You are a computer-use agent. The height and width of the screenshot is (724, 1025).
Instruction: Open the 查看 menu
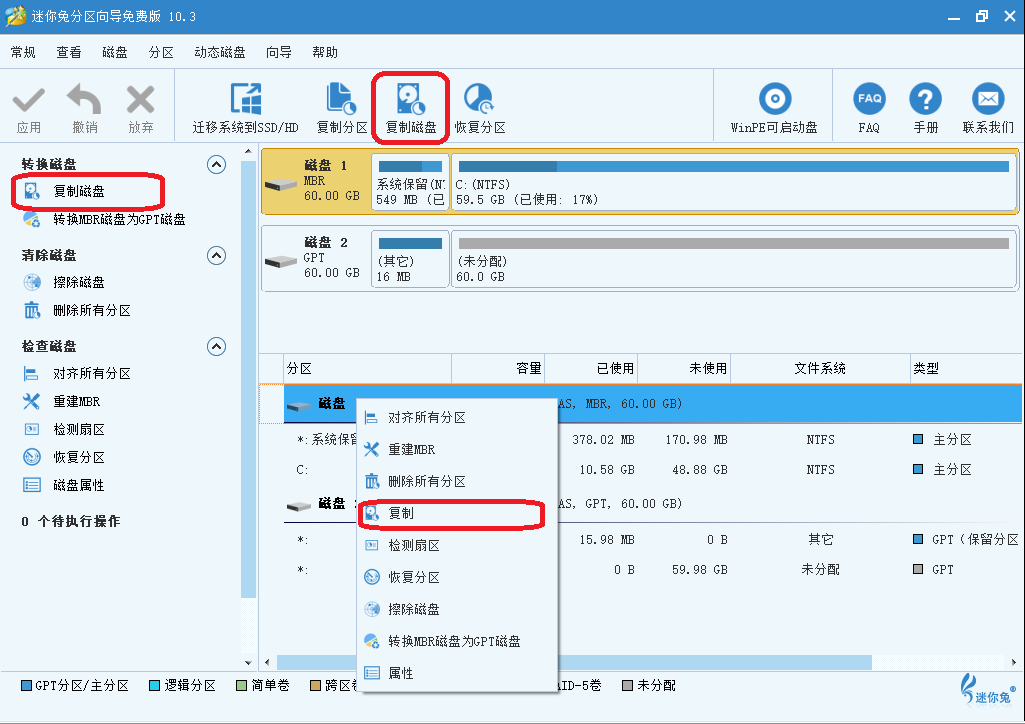click(x=69, y=52)
